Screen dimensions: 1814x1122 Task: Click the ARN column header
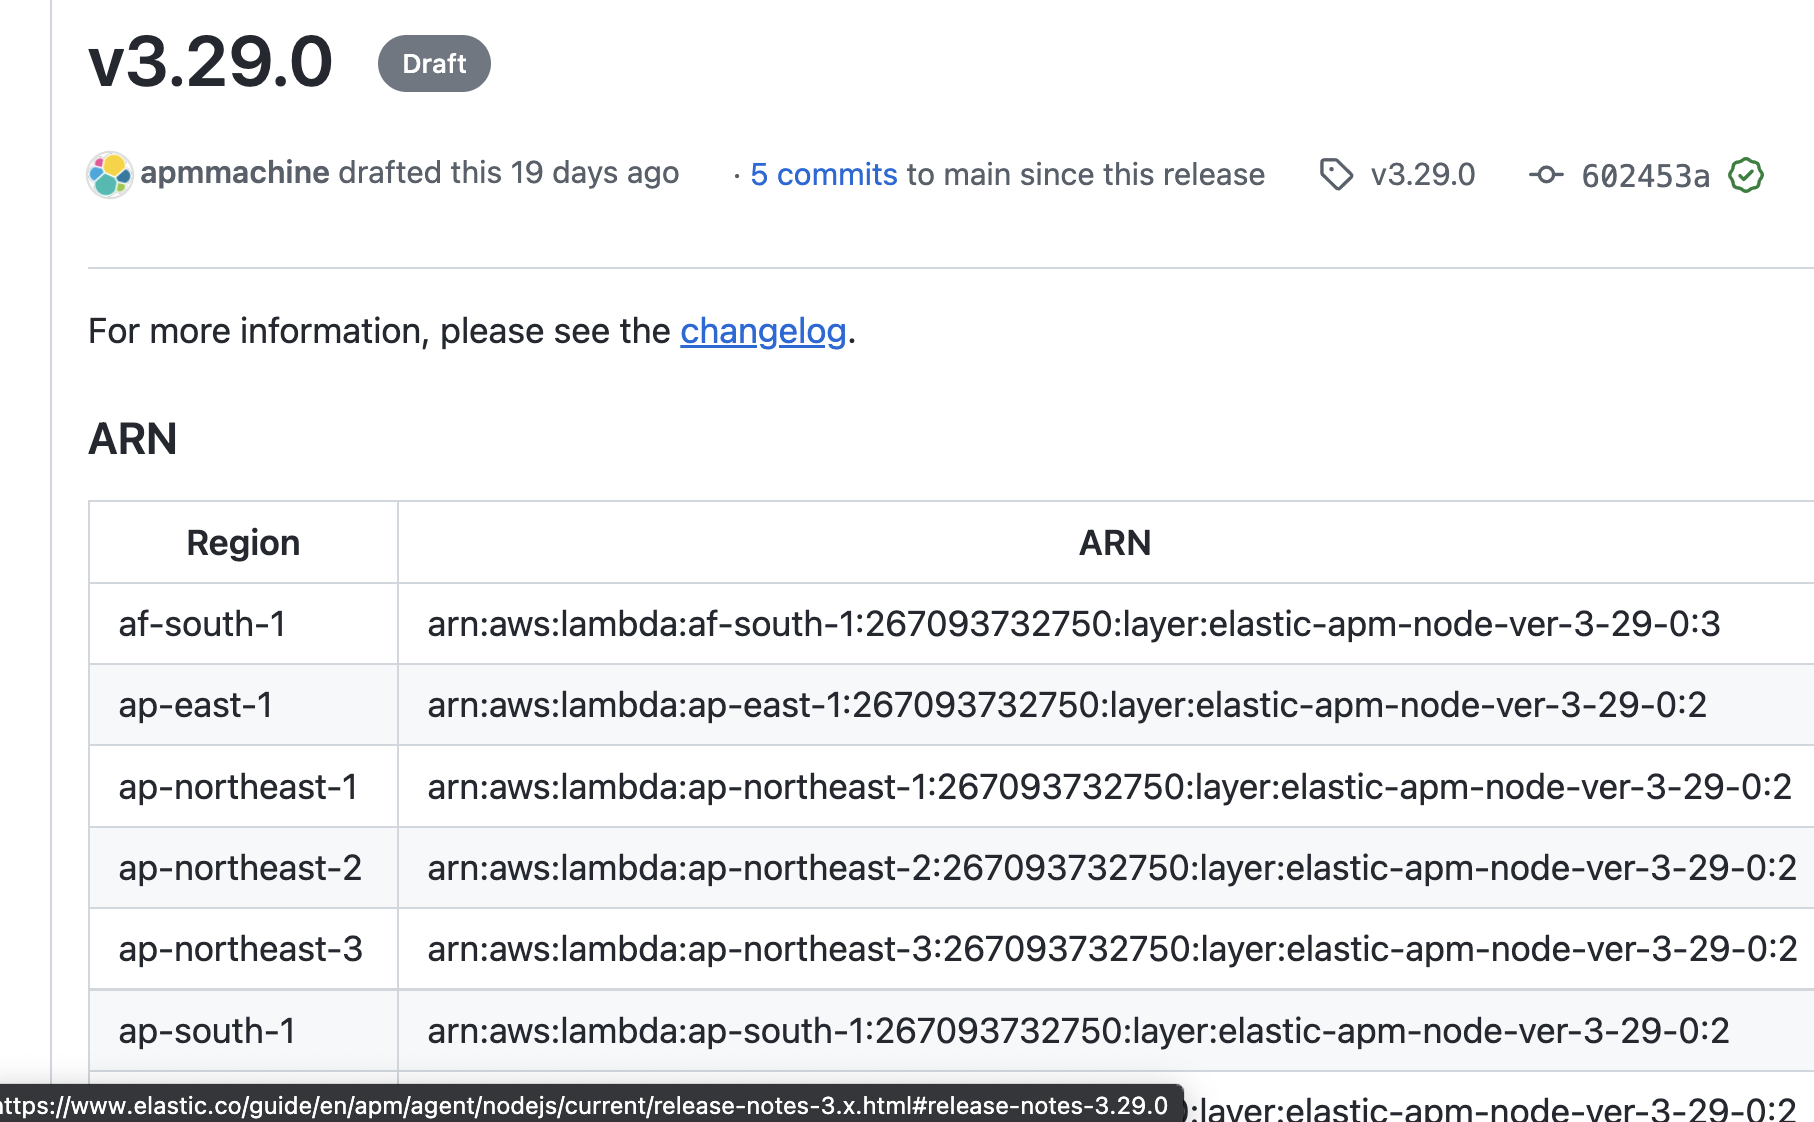click(1115, 543)
